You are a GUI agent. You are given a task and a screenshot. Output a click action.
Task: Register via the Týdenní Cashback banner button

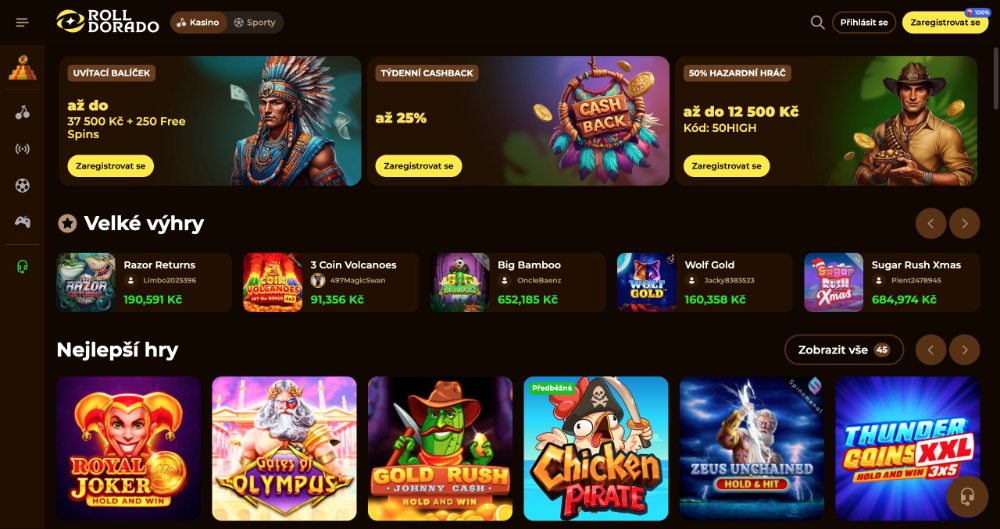[418, 166]
